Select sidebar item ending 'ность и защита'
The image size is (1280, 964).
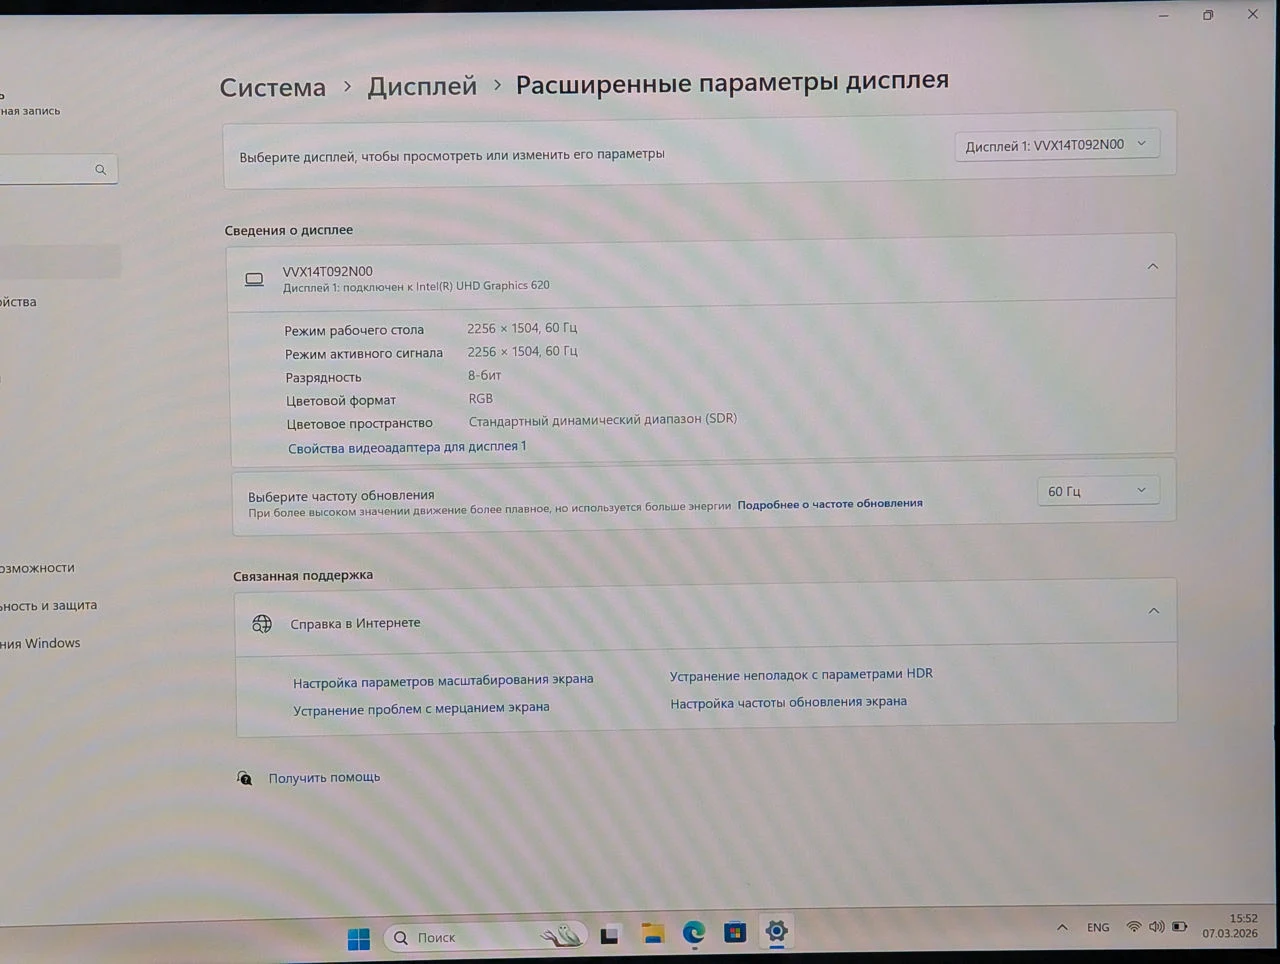(48, 605)
